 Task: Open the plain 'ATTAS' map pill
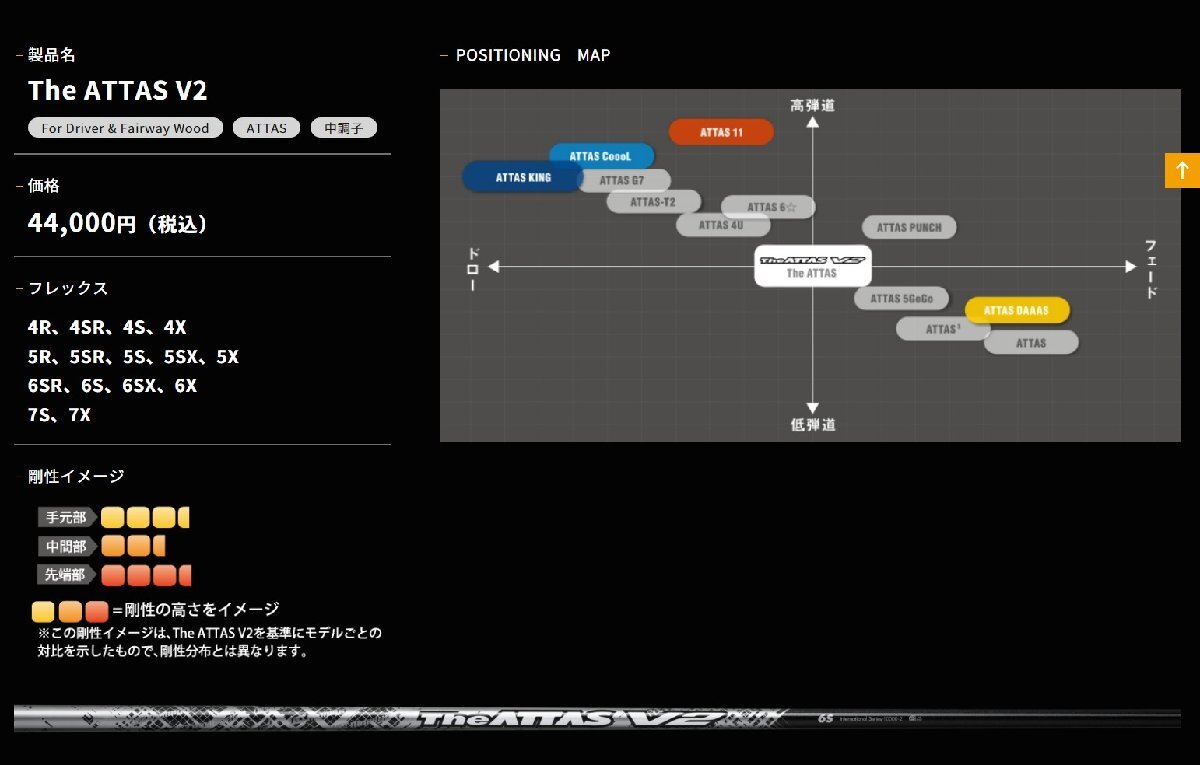(1031, 343)
